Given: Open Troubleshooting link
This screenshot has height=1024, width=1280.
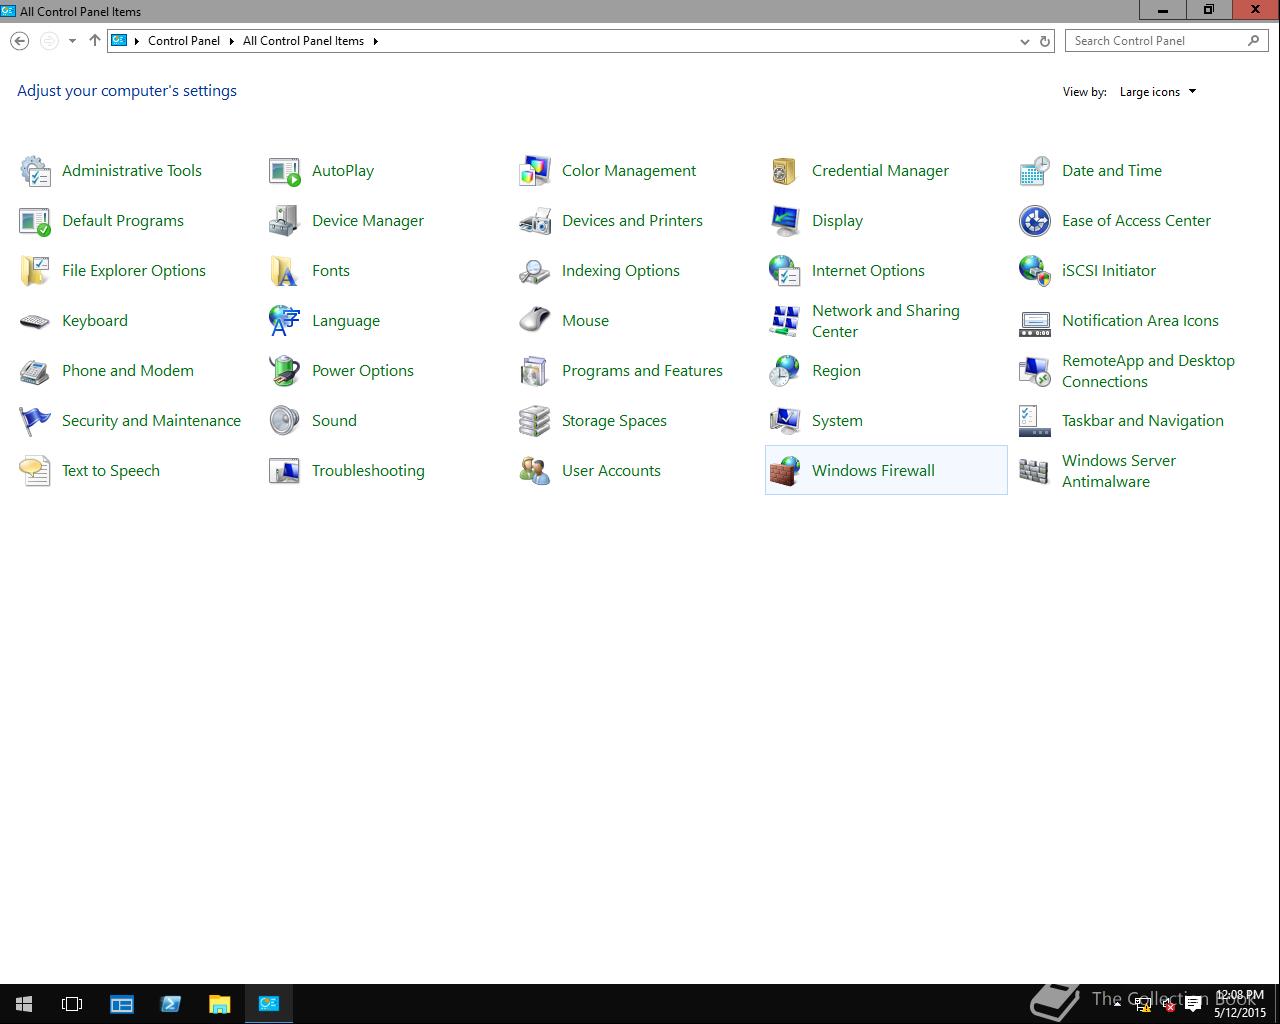Looking at the screenshot, I should coord(368,471).
